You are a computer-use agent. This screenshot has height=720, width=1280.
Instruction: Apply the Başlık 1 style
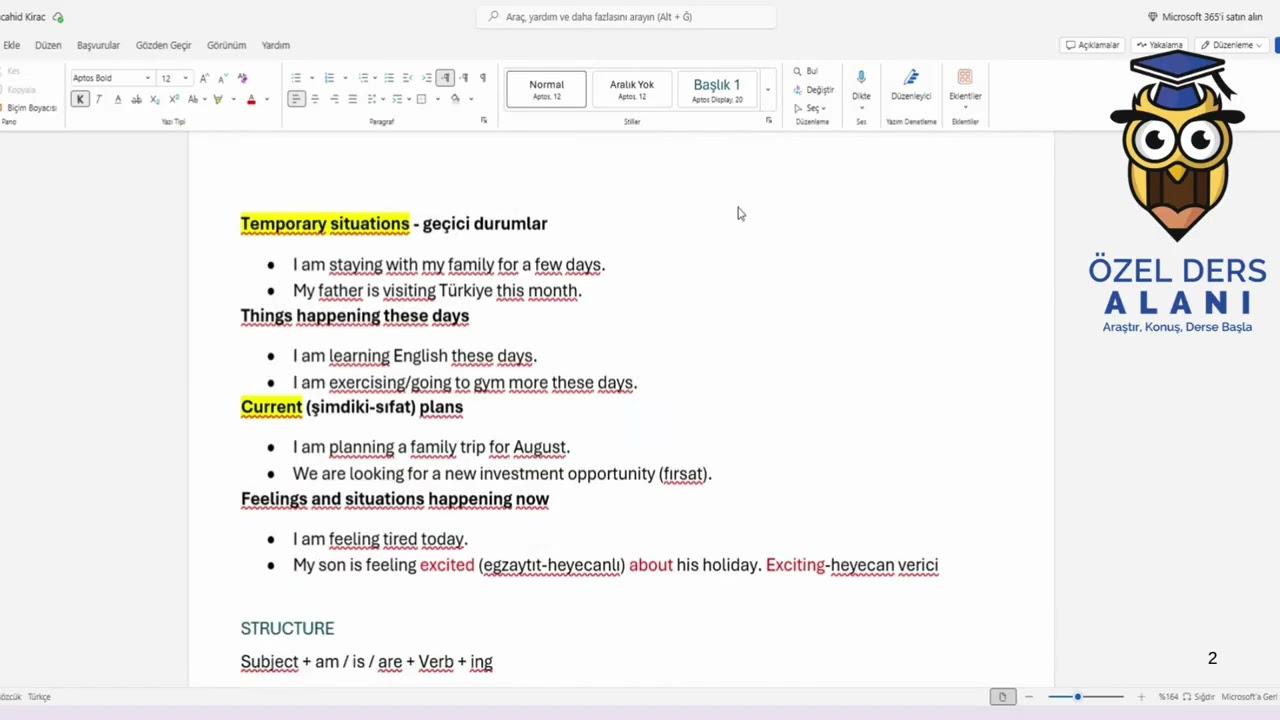coord(717,89)
